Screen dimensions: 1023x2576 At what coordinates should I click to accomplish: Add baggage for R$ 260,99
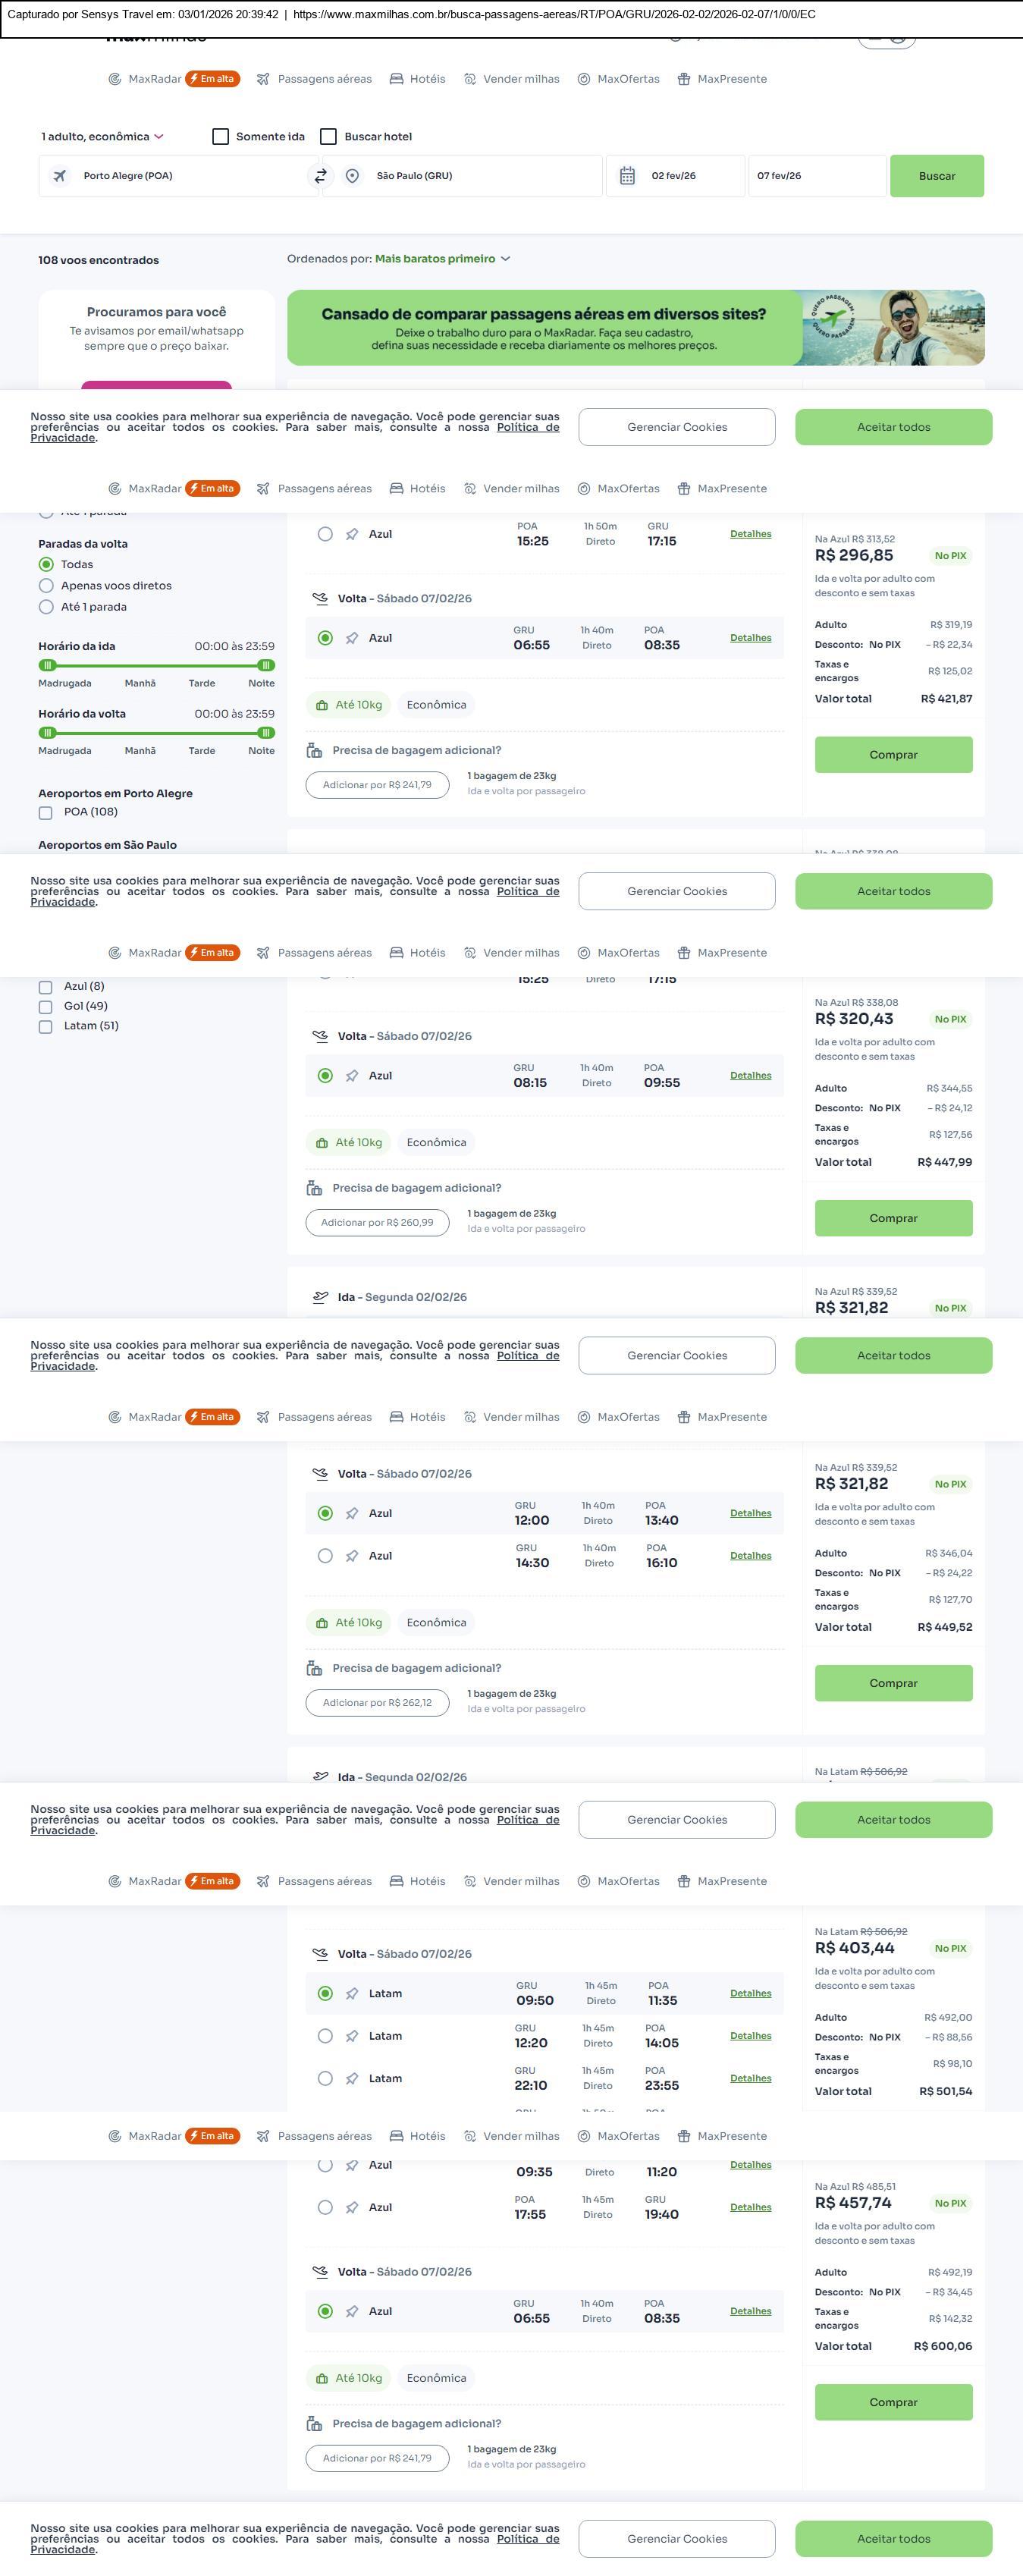pyautogui.click(x=377, y=1222)
